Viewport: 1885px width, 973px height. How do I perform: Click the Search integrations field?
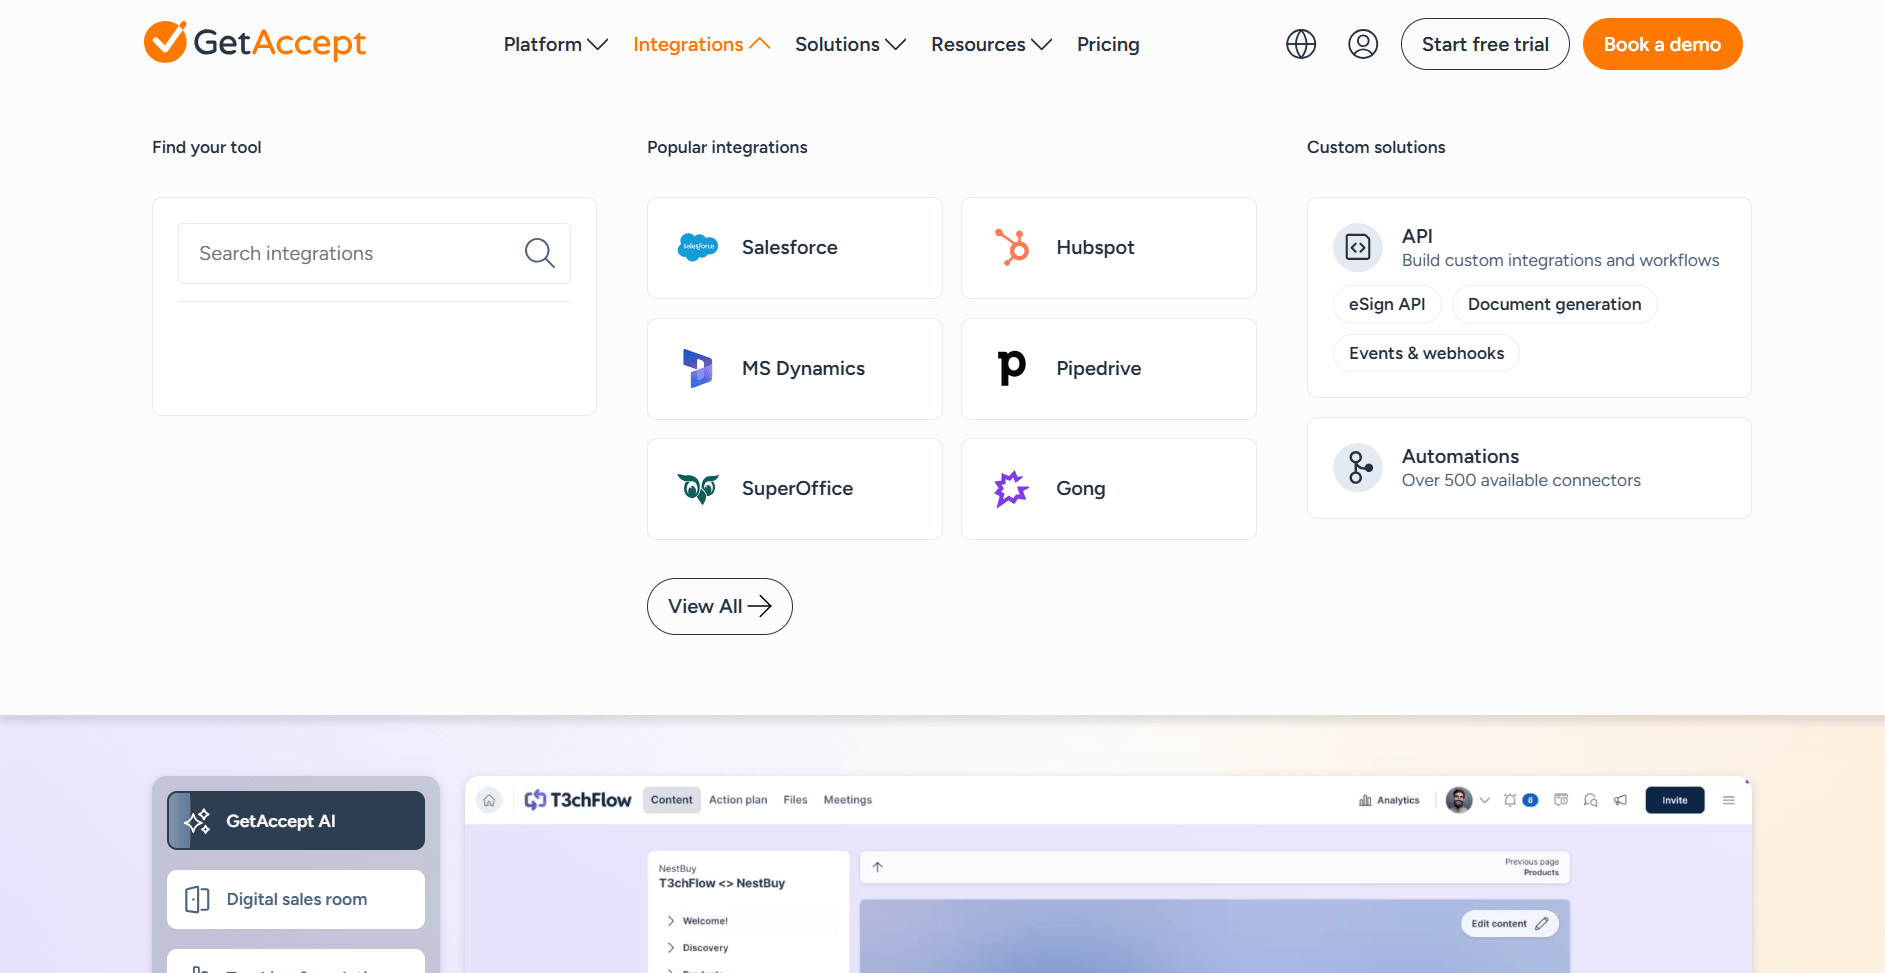point(374,253)
